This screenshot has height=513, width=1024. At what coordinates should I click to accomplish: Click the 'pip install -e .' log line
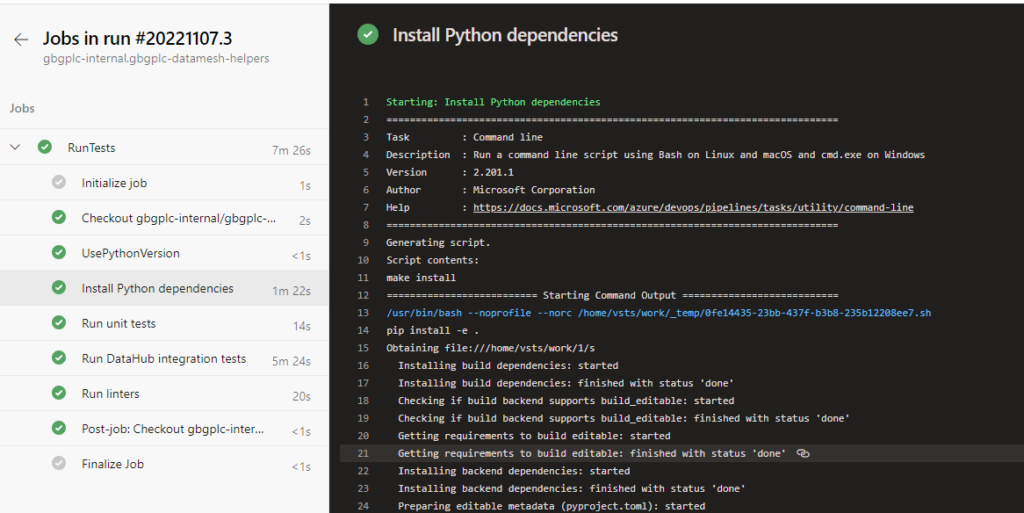[x=432, y=330]
